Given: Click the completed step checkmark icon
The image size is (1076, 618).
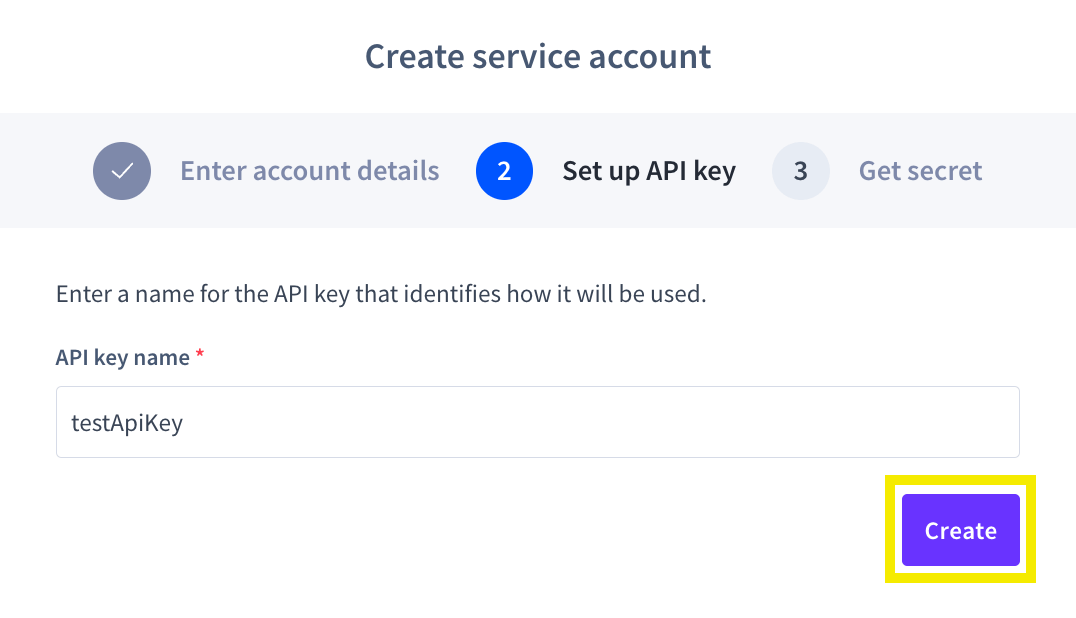Looking at the screenshot, I should [x=122, y=171].
